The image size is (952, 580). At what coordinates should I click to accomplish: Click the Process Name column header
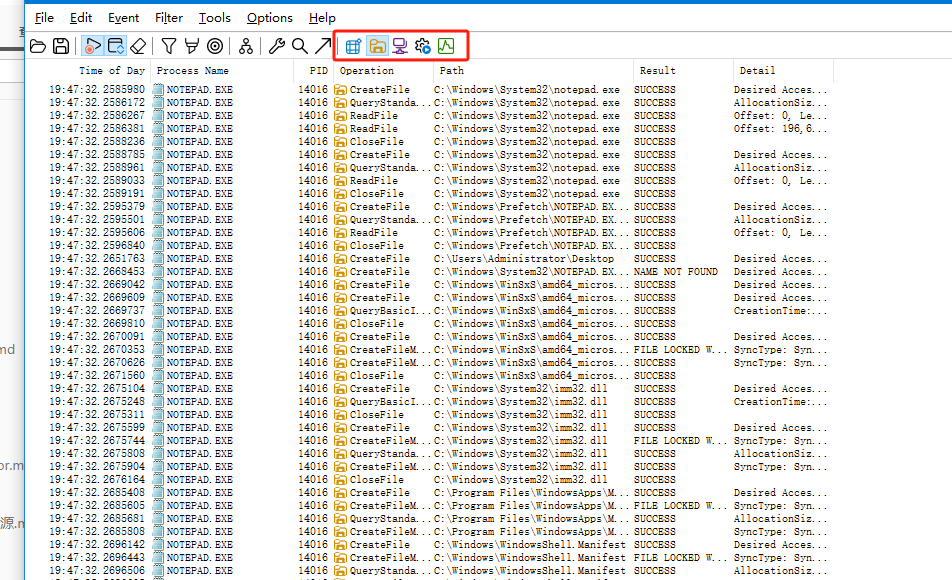(x=192, y=71)
